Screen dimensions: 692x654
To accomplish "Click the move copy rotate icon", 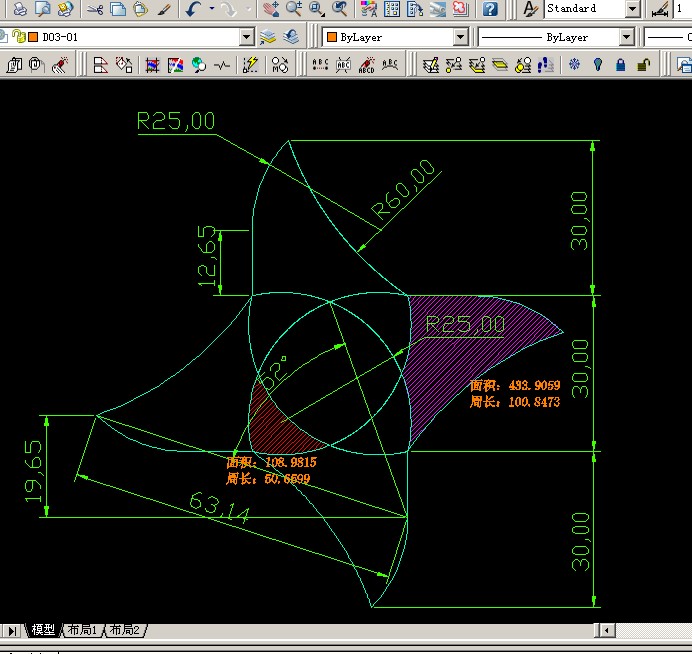I will pyautogui.click(x=124, y=65).
